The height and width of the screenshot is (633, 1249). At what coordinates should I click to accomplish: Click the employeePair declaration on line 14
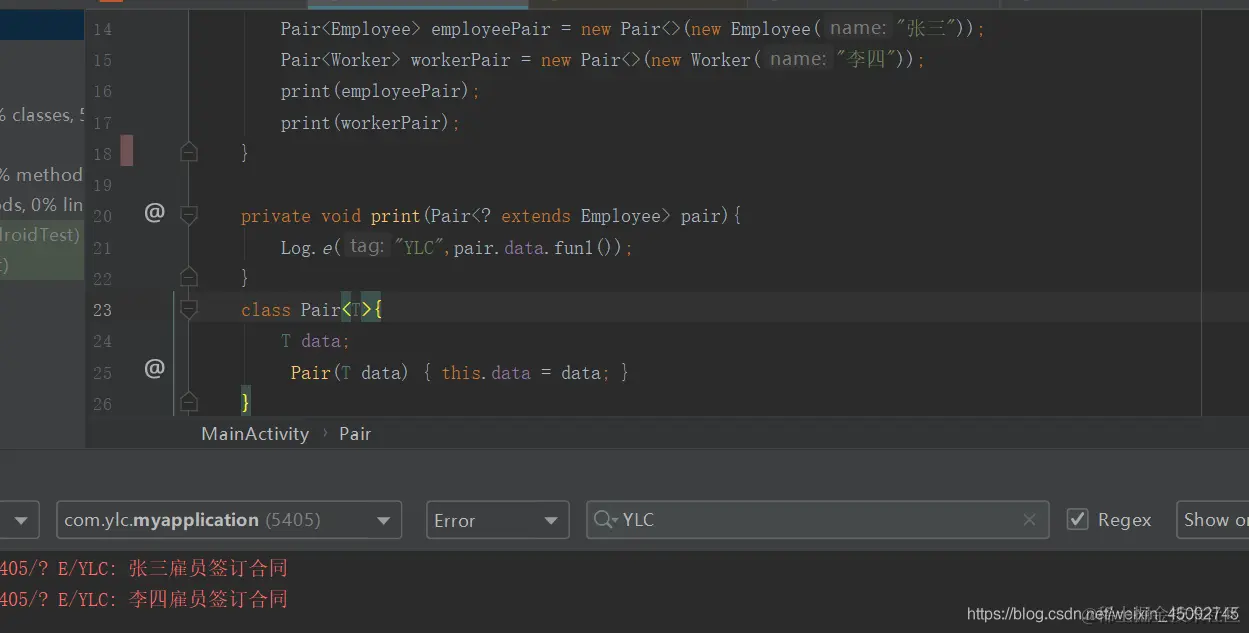pos(633,29)
